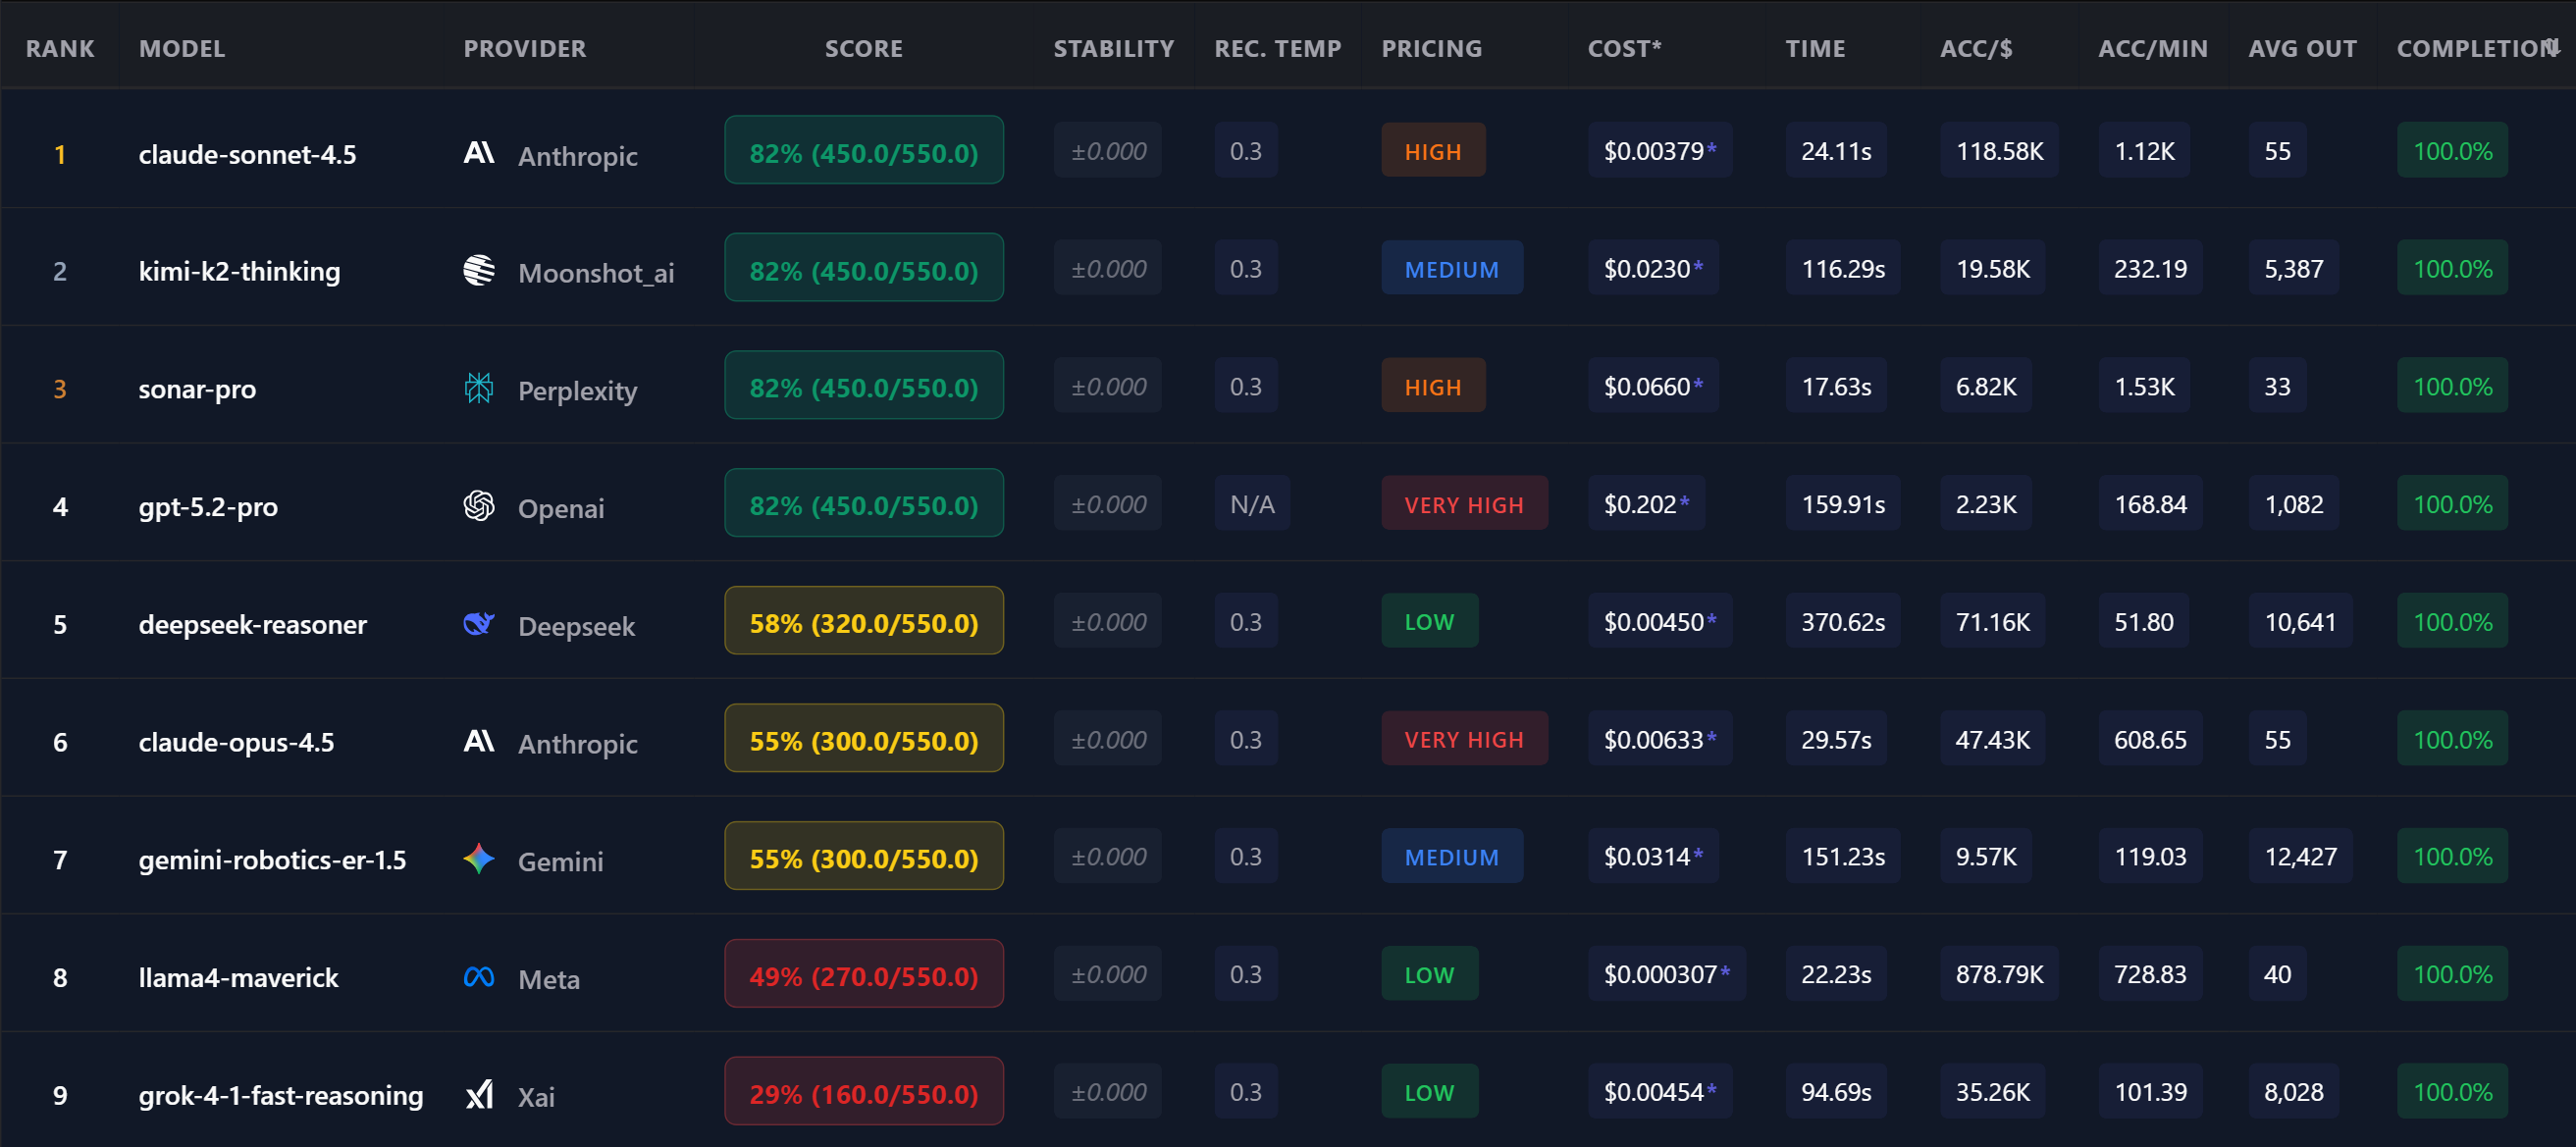Open cost details via asterisk beside $0.202
2576x1147 pixels.
click(1686, 500)
